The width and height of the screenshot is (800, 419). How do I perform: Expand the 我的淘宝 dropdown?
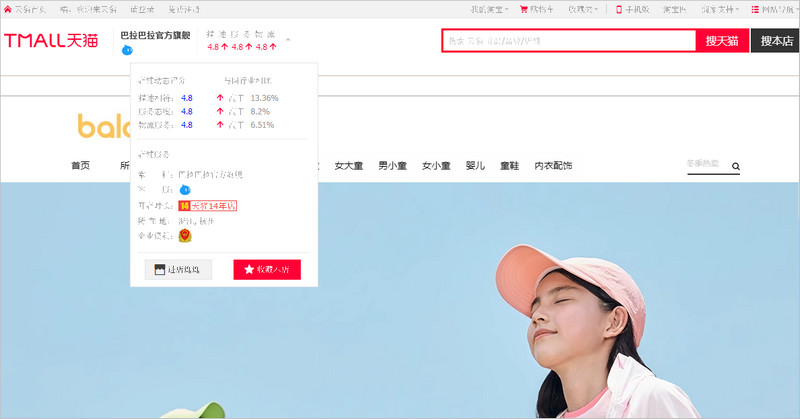[490, 9]
